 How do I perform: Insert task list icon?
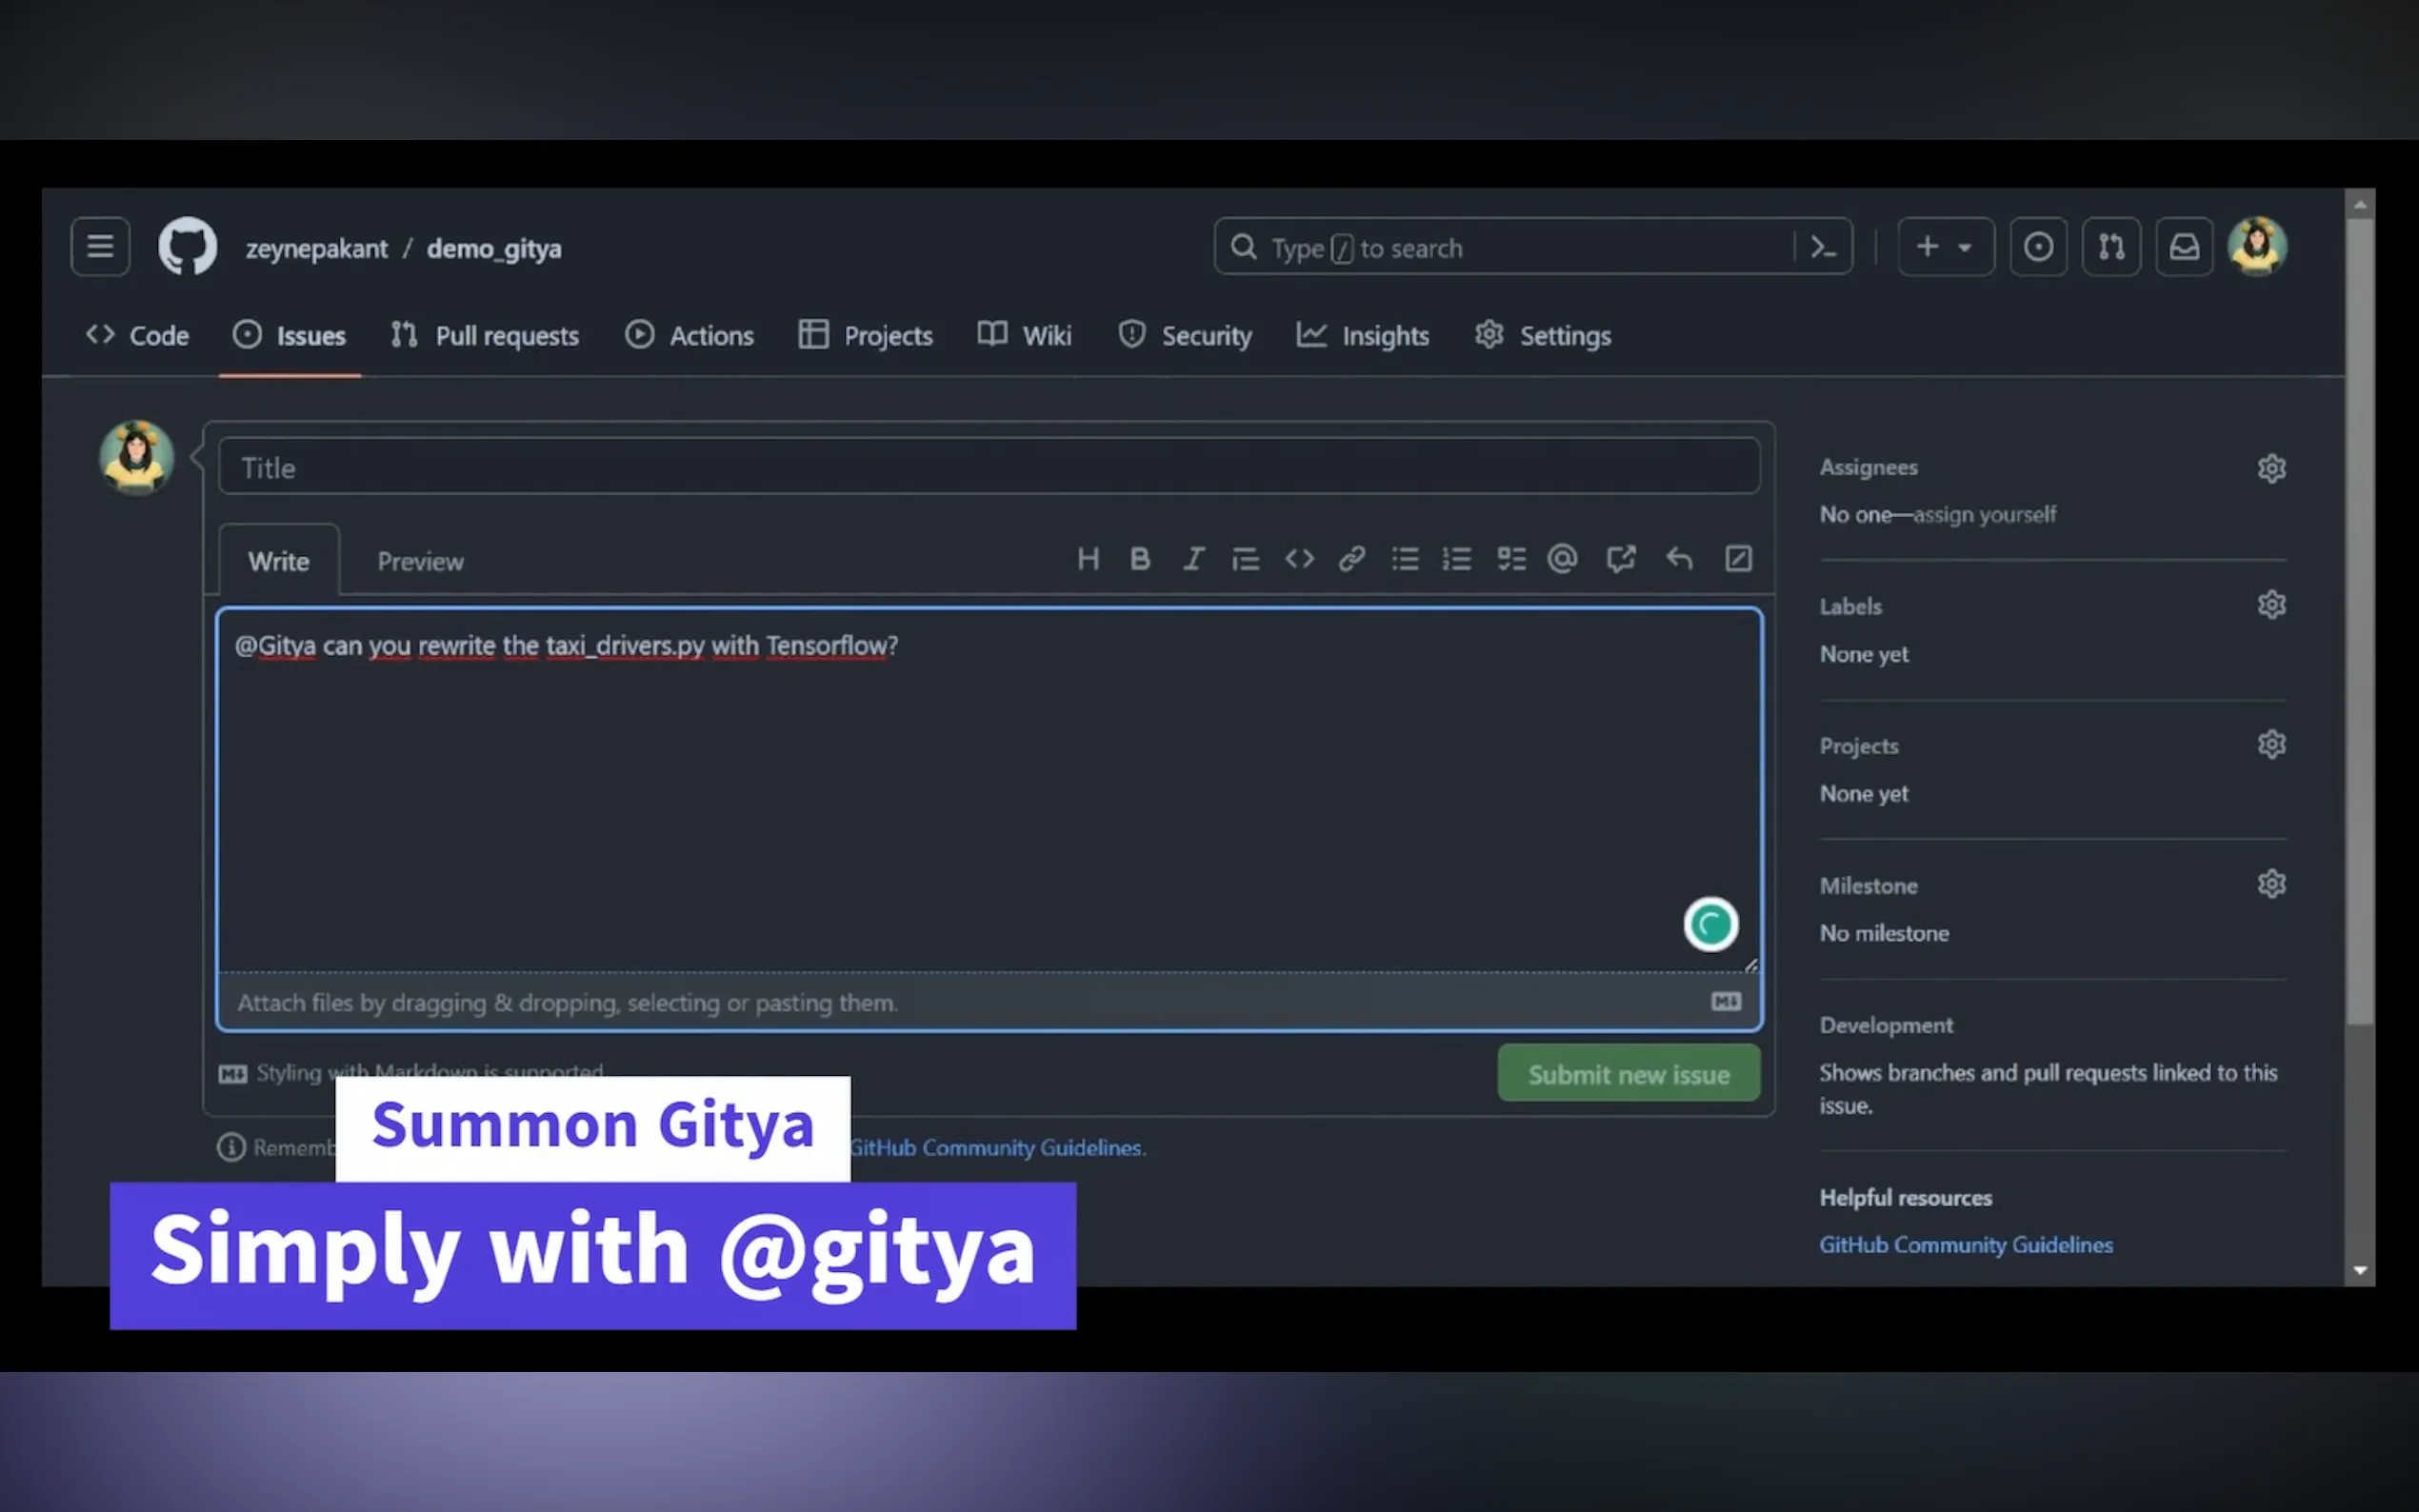[1511, 559]
